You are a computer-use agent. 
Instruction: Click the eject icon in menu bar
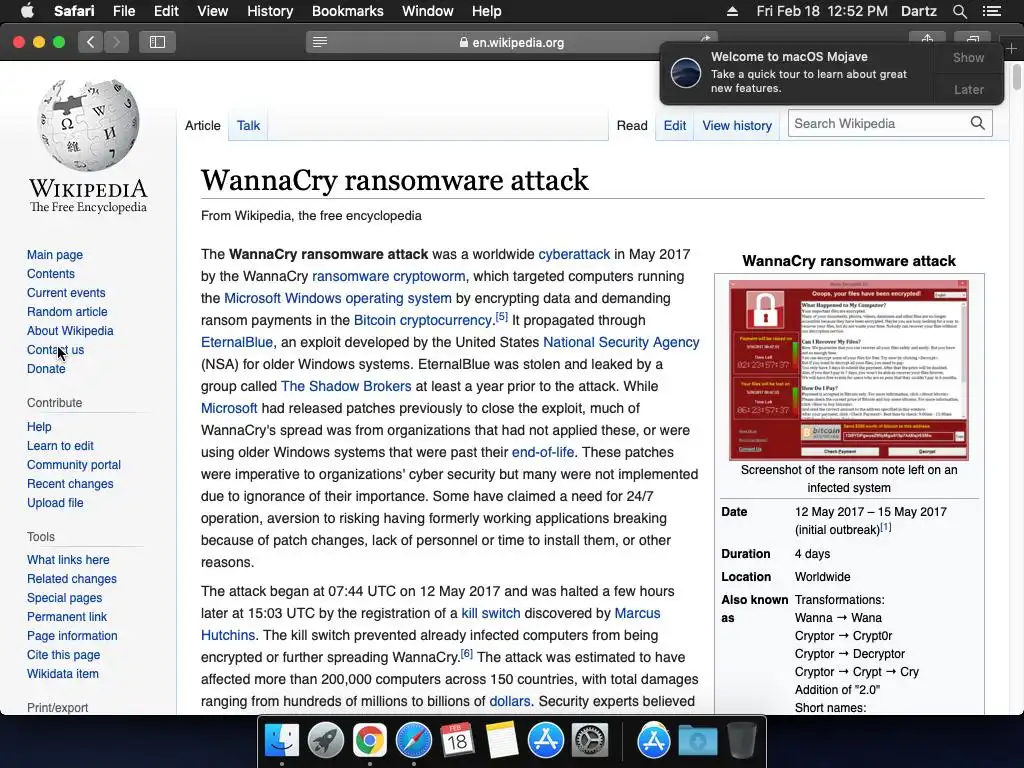coord(733,11)
